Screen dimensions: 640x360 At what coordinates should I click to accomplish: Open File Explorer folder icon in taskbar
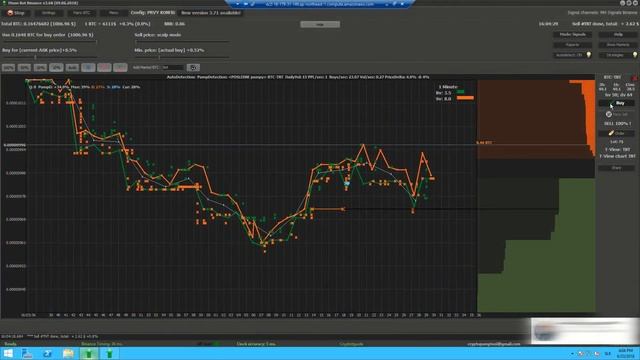pyautogui.click(x=68, y=353)
